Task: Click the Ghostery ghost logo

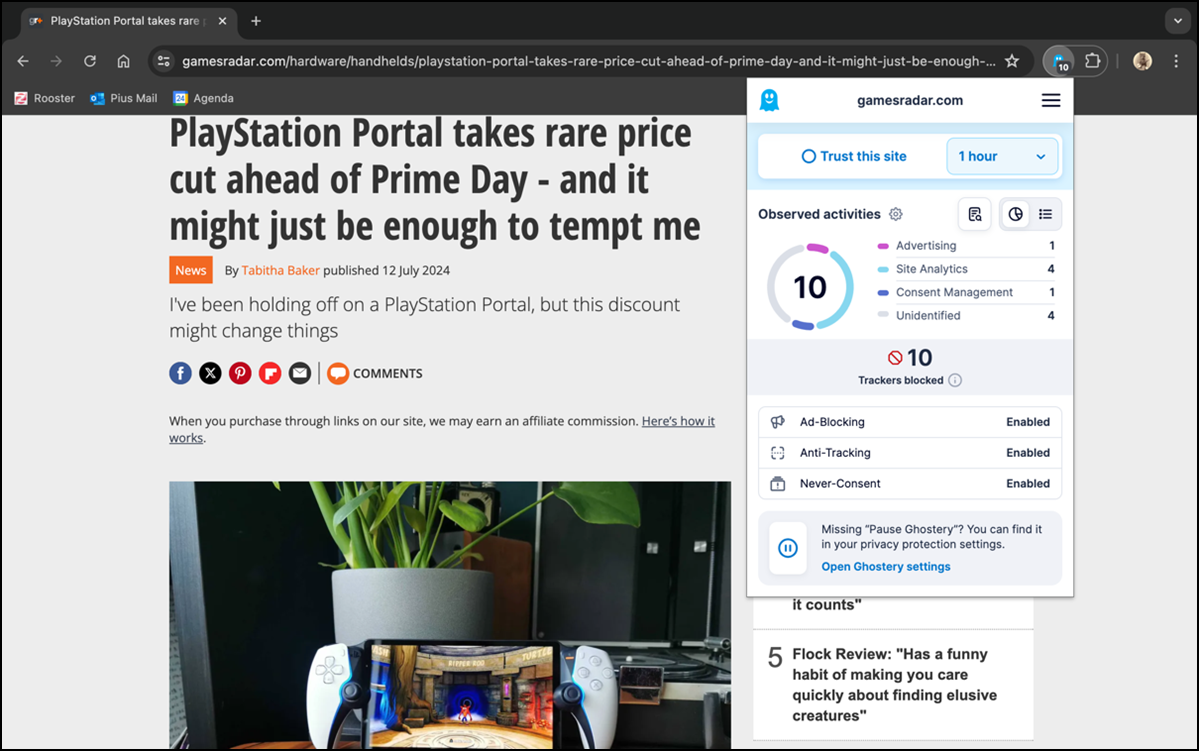Action: click(x=769, y=100)
